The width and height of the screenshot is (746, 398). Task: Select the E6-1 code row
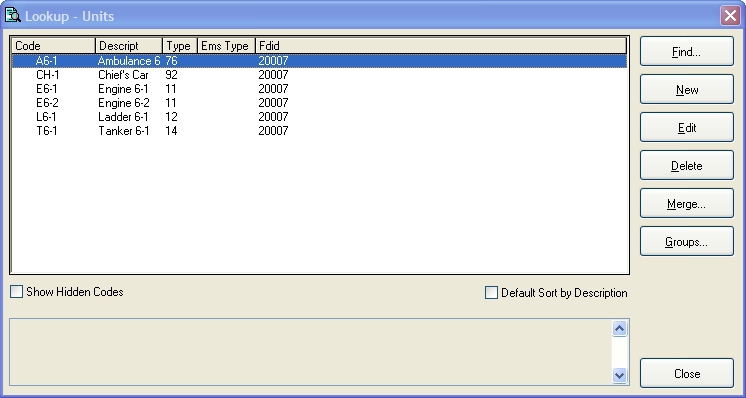pyautogui.click(x=319, y=89)
